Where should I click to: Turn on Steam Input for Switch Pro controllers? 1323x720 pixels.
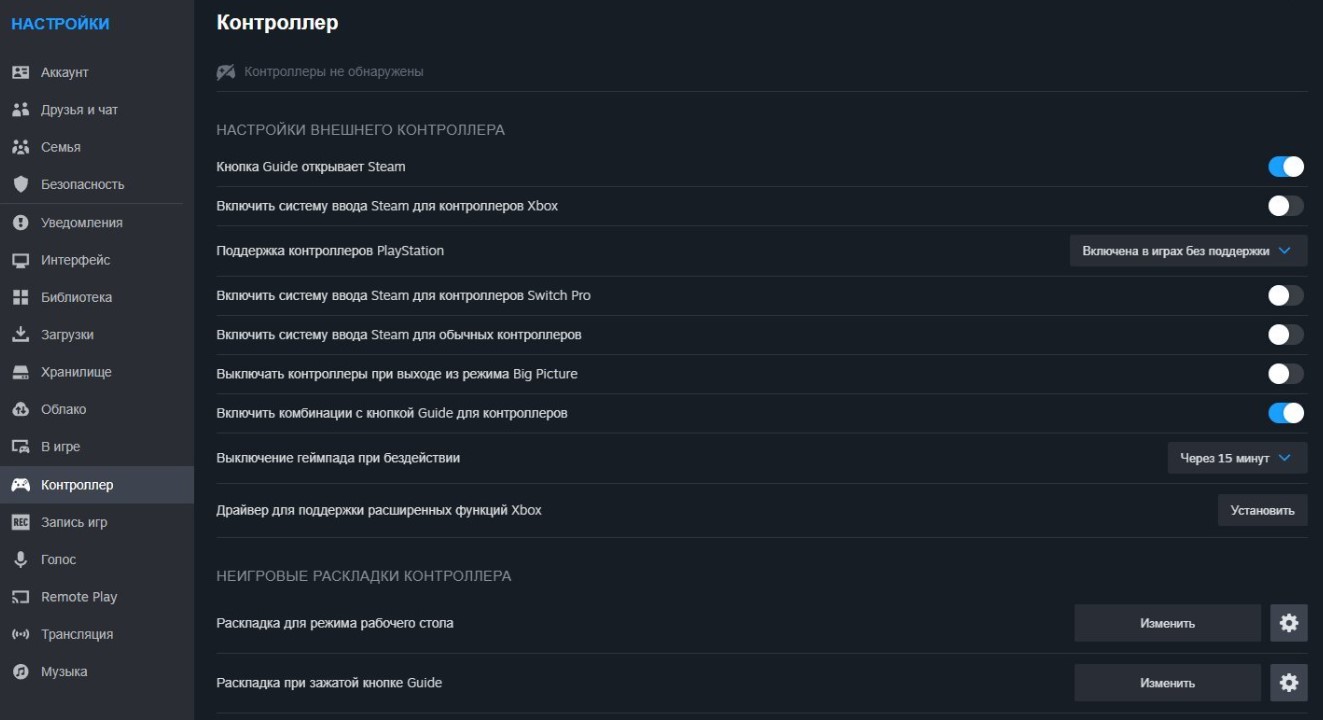1286,295
